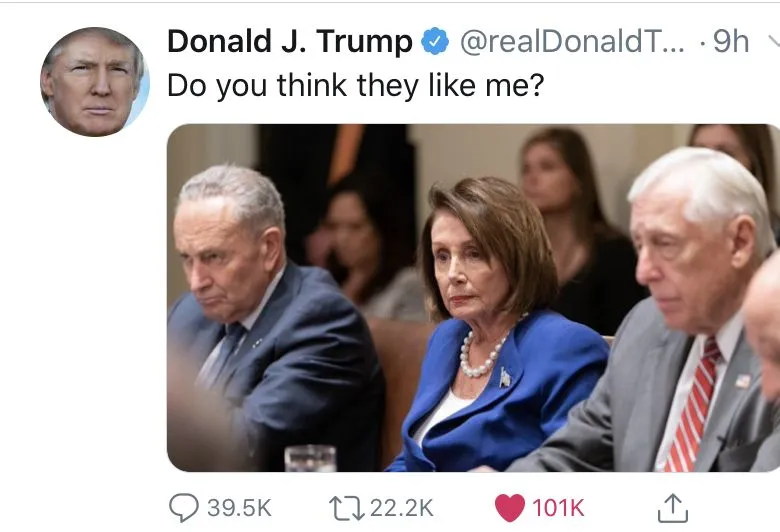Open tweet text 'Do you think they like me?'
Viewport: 780px width, 532px height.
pos(356,85)
